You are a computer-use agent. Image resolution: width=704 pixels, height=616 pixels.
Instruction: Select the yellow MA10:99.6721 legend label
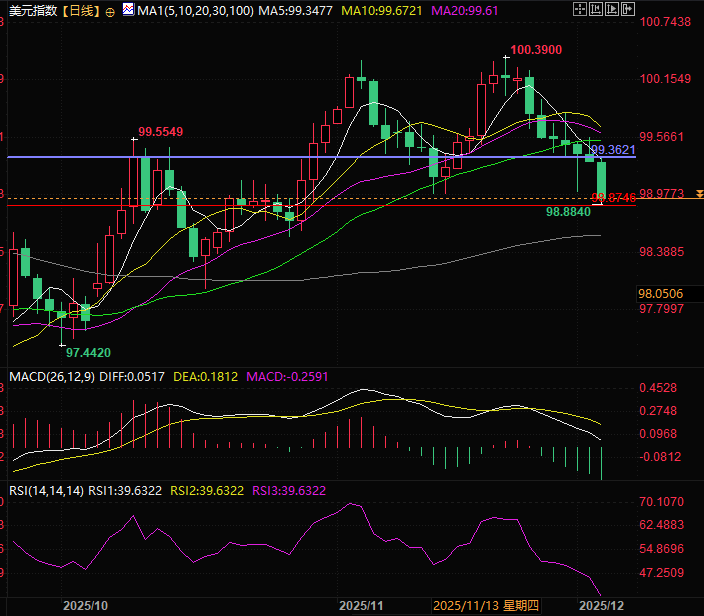click(x=377, y=11)
